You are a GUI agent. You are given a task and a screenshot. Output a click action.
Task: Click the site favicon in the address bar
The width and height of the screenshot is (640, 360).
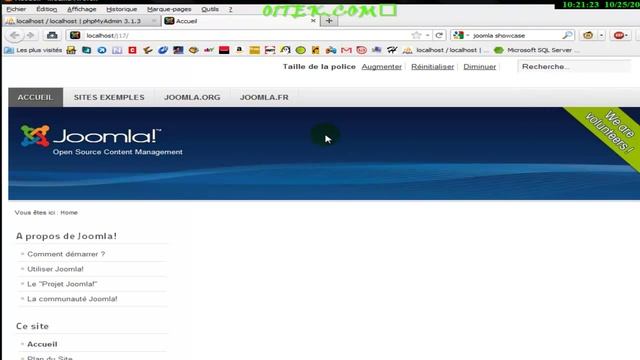[75, 36]
